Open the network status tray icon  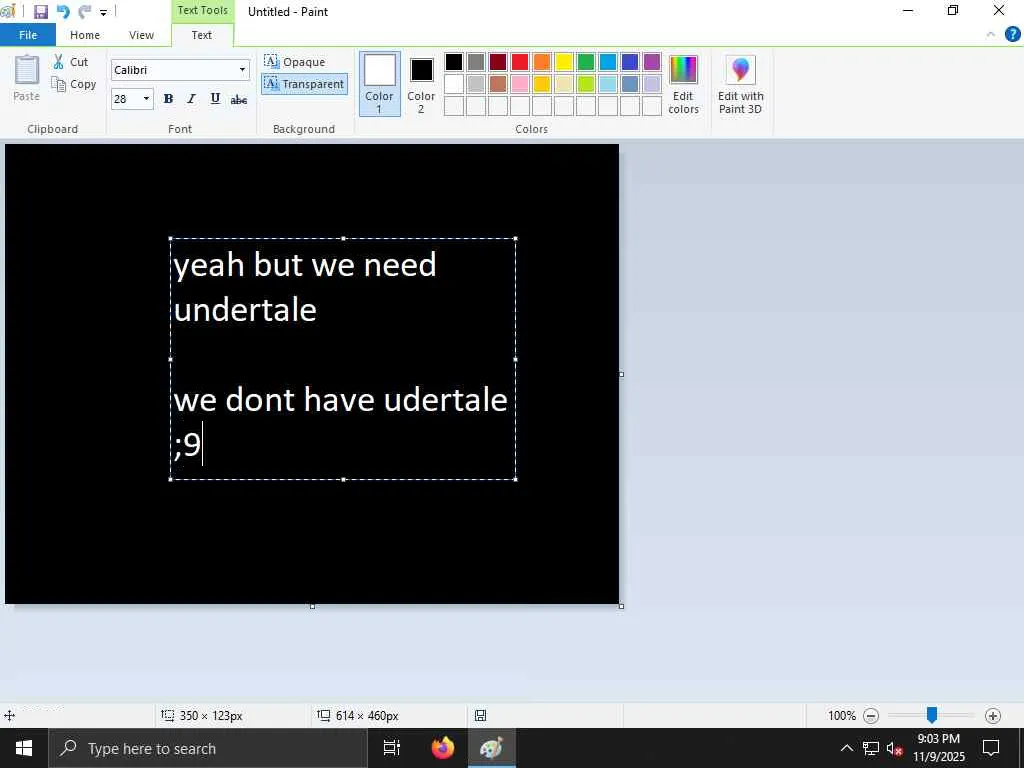pos(871,748)
